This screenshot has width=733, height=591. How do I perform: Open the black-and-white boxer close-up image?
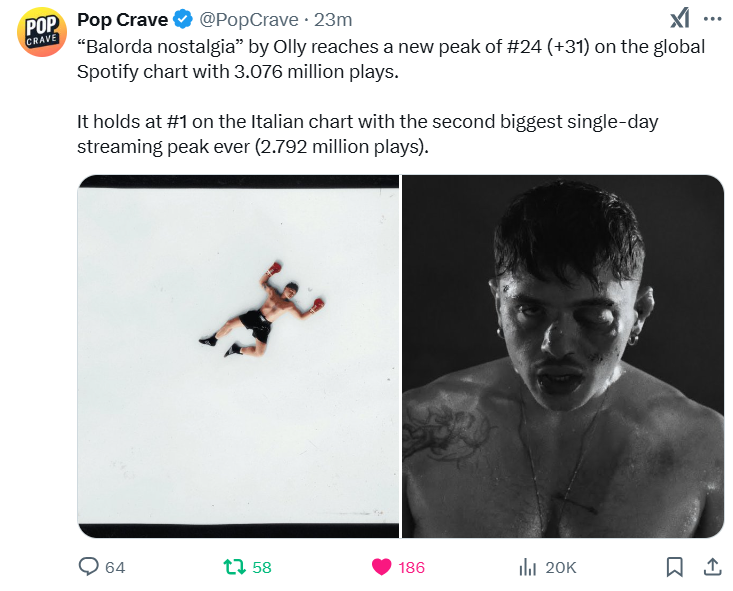pos(562,356)
